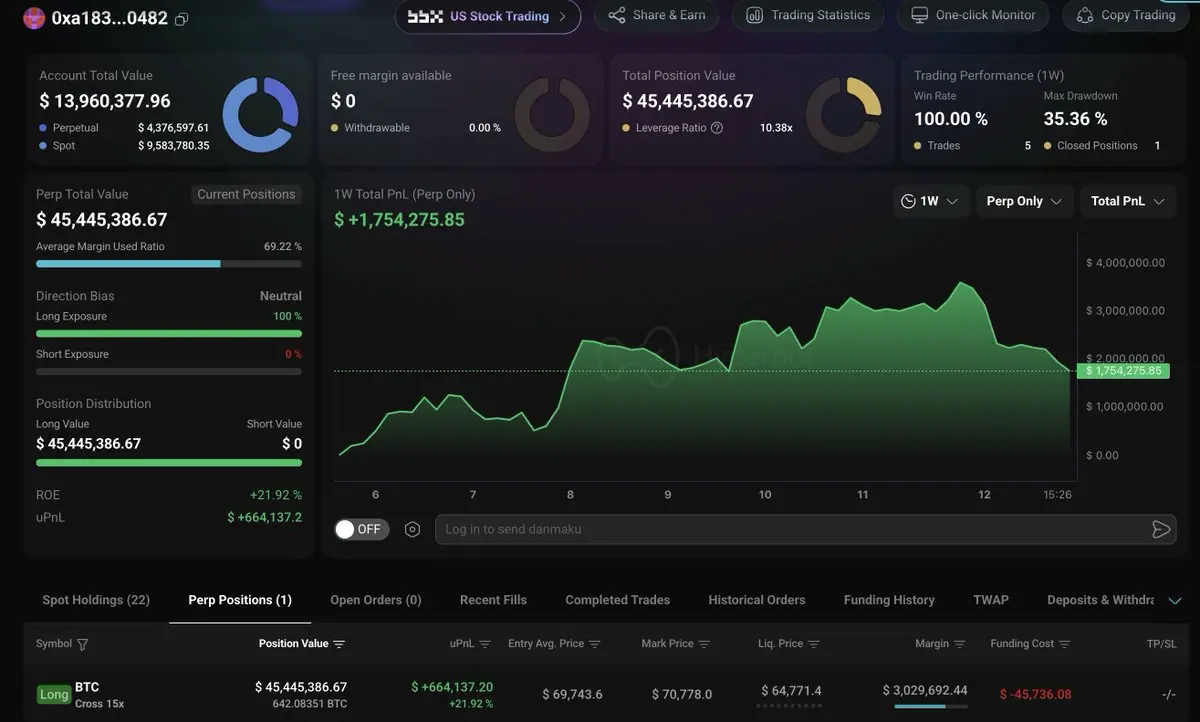Switch to Open Orders (0) tab
This screenshot has width=1200, height=722.
point(376,600)
